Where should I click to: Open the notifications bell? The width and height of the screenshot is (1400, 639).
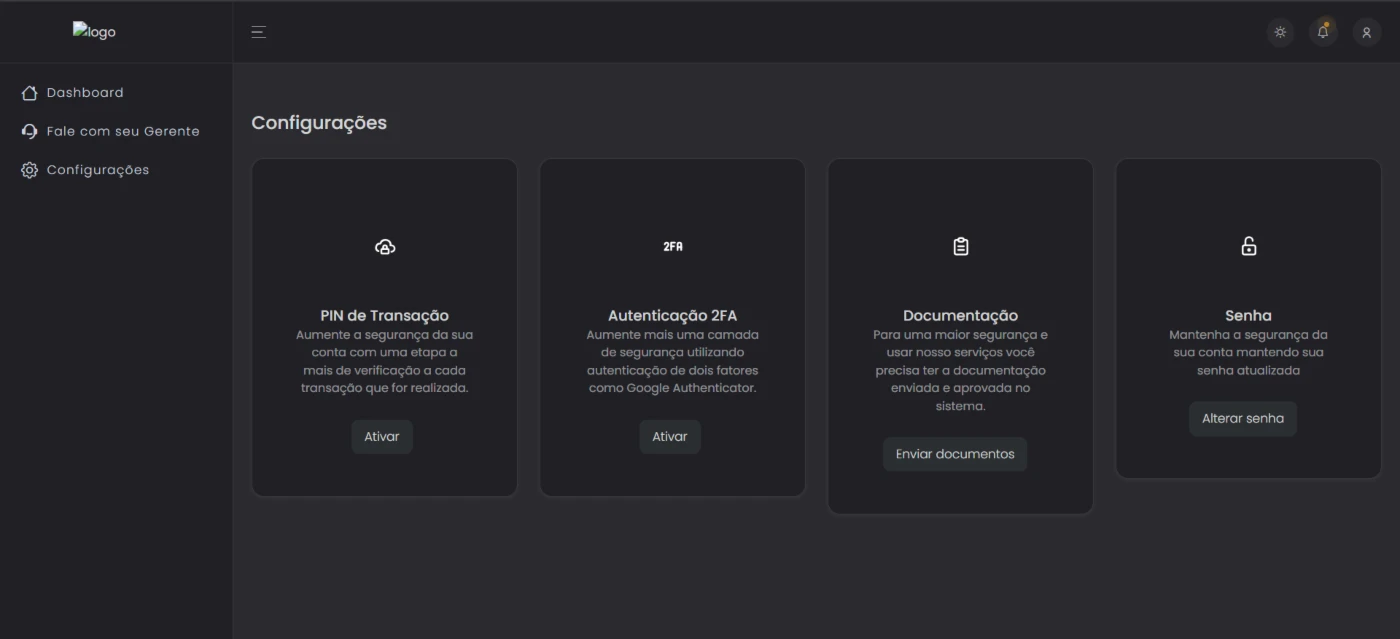pyautogui.click(x=1323, y=32)
